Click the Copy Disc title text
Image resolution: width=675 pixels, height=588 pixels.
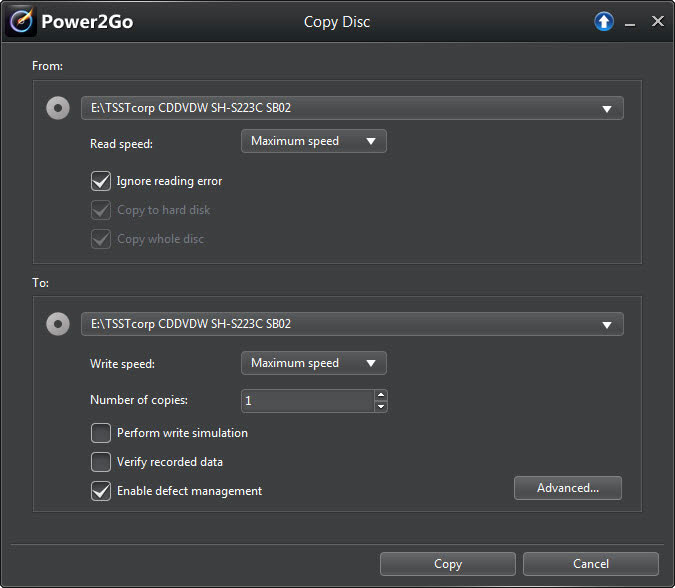pos(337,22)
